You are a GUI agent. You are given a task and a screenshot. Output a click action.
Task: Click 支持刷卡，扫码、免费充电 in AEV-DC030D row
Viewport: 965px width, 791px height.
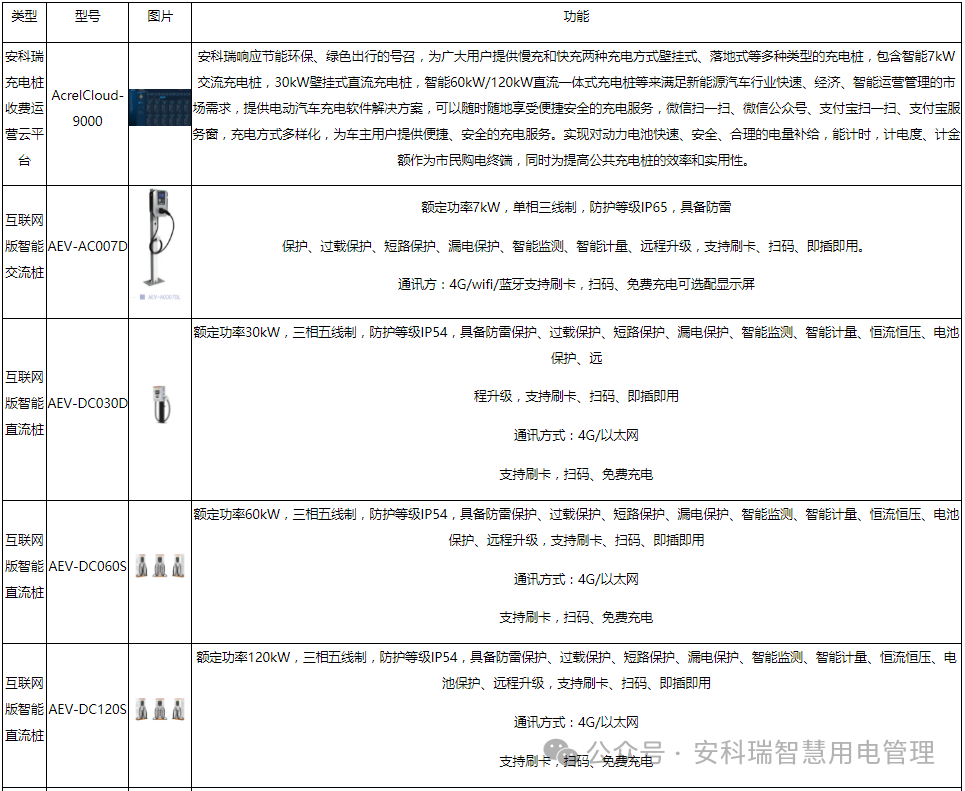coord(576,475)
